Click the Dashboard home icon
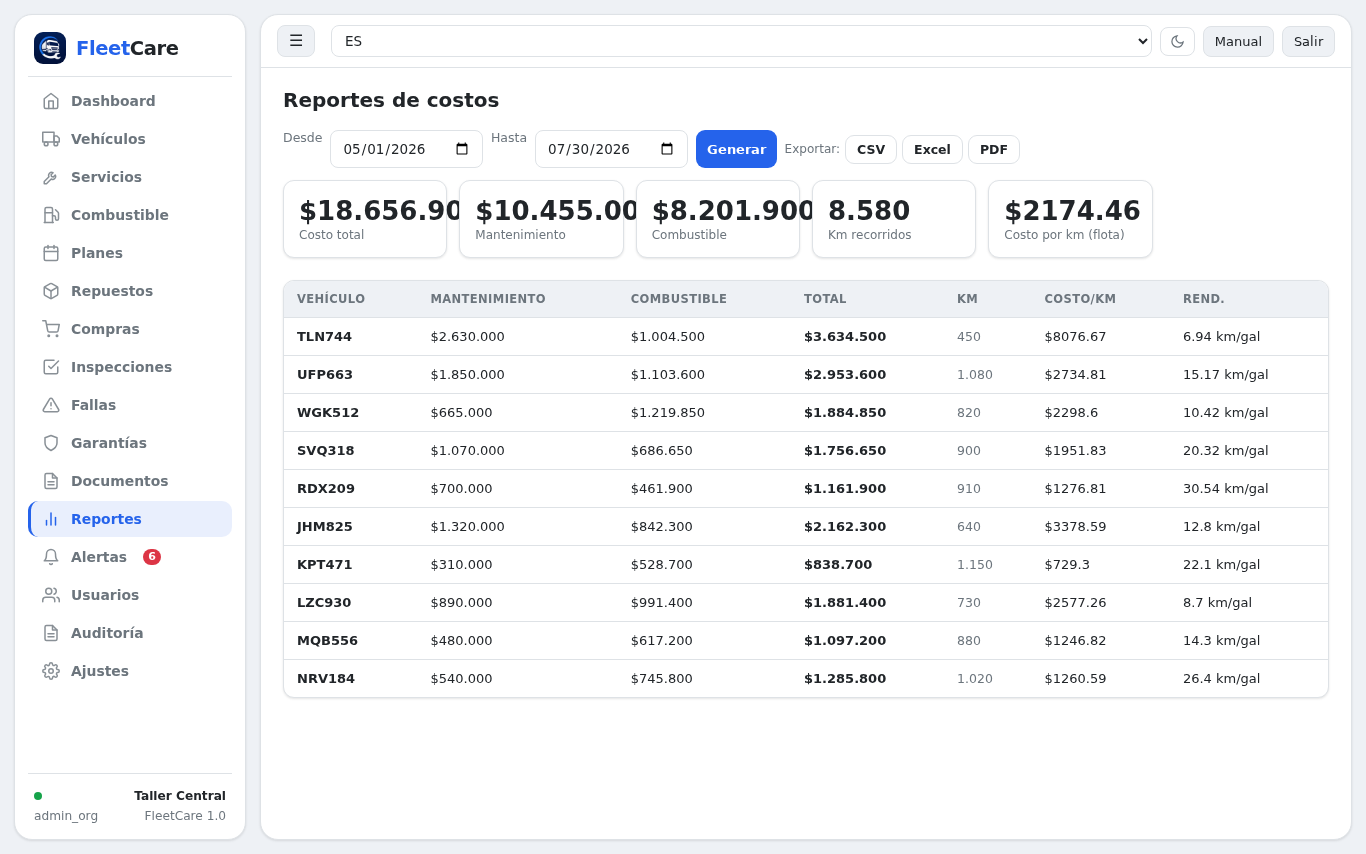Image resolution: width=1366 pixels, height=854 pixels. click(x=51, y=101)
